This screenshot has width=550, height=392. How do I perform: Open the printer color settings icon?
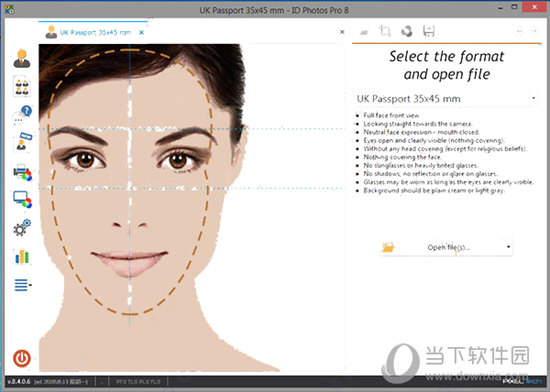(x=22, y=172)
